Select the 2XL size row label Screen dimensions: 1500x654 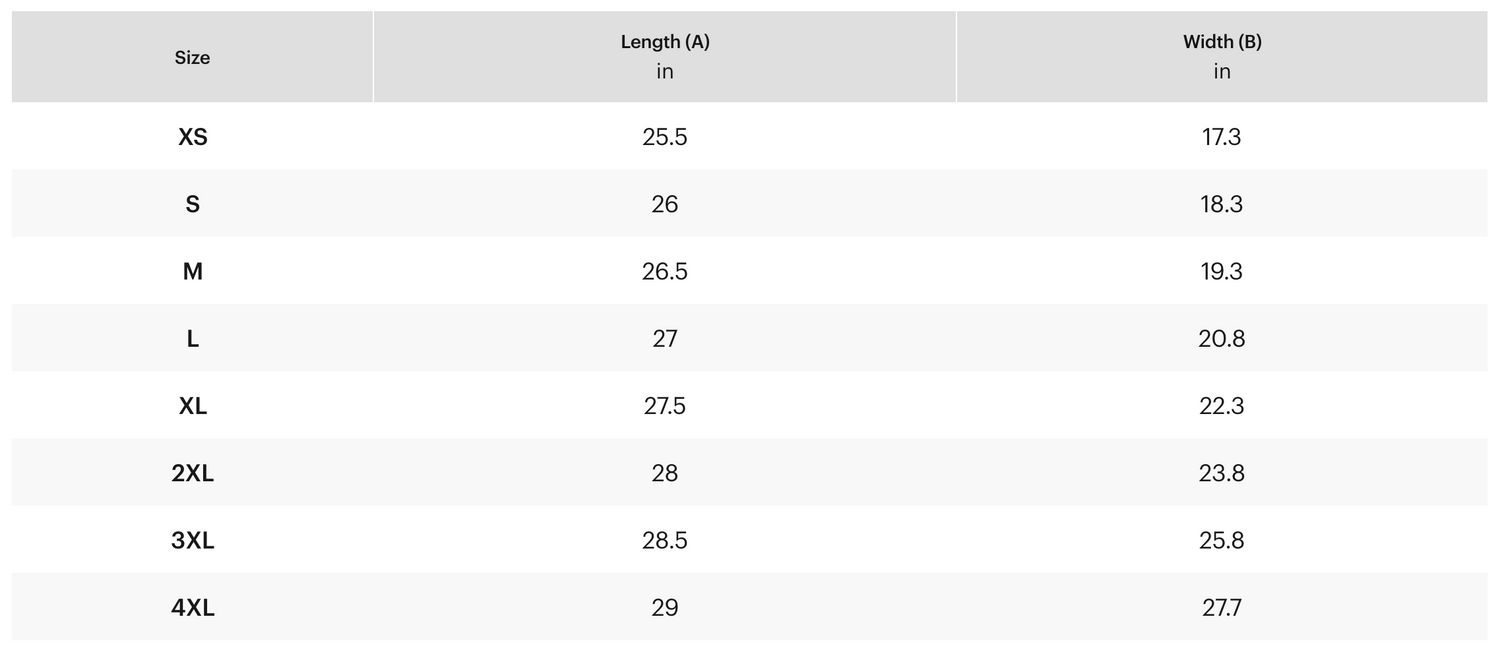[193, 473]
